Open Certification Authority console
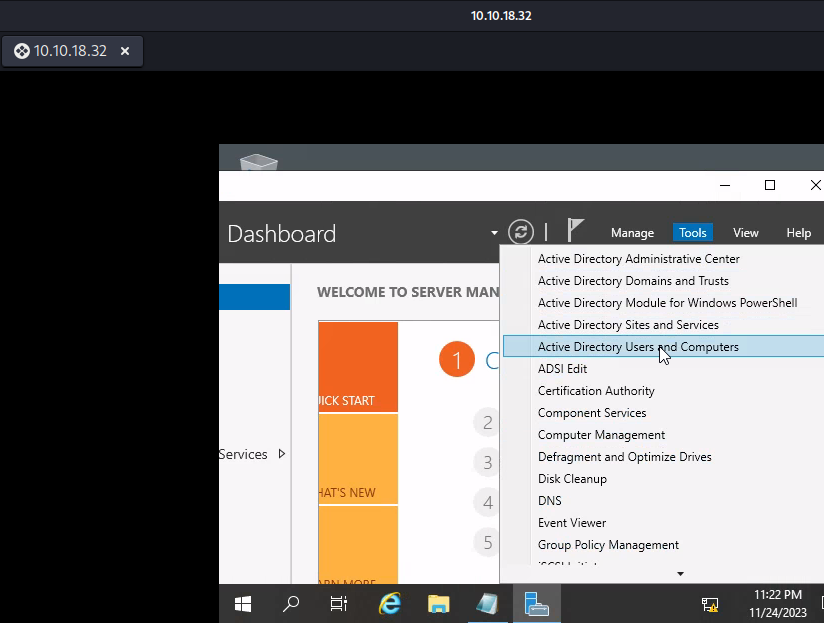 (x=663, y=391)
